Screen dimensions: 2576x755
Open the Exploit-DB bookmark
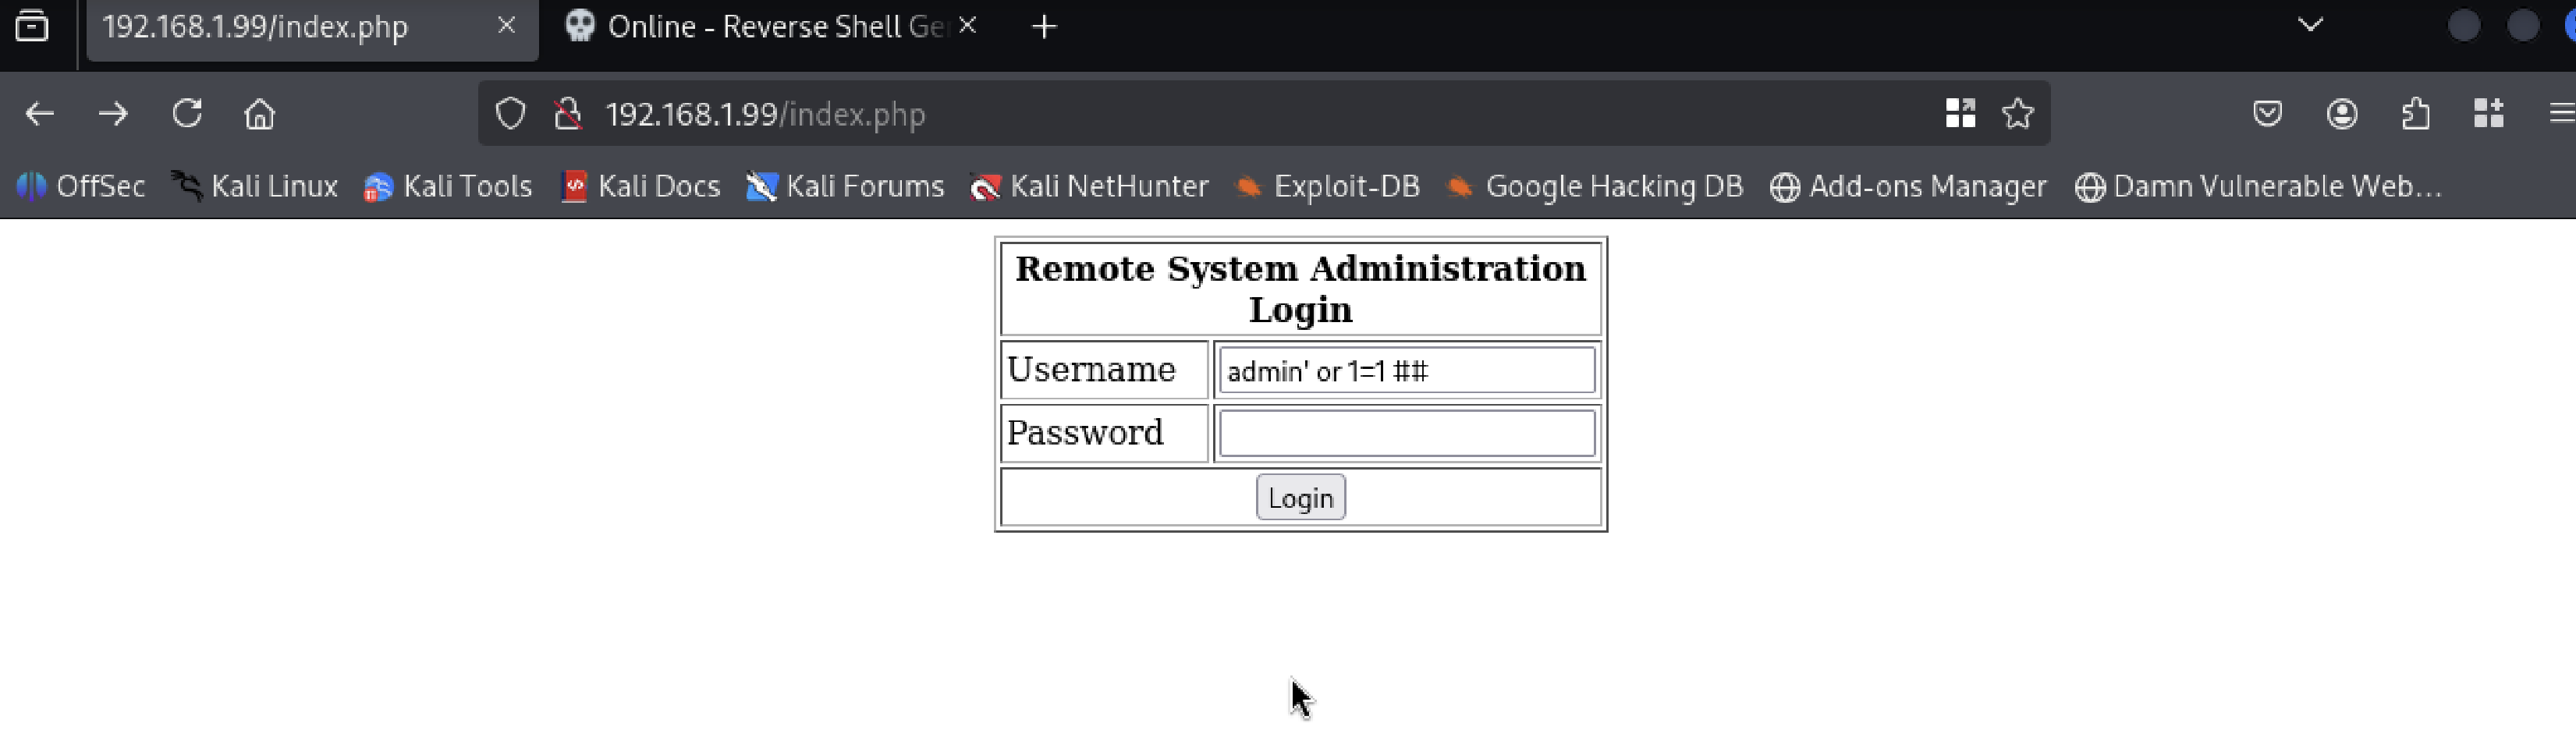(1327, 187)
